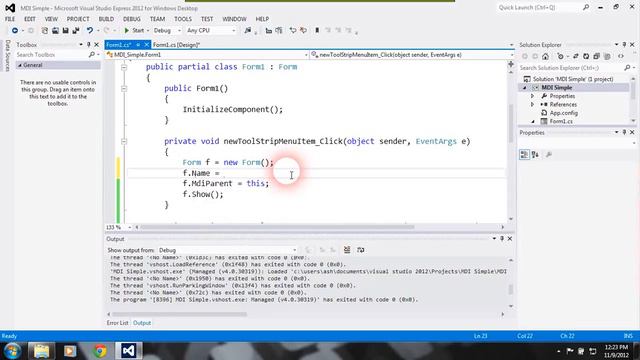The height and width of the screenshot is (360, 640).
Task: Clear all output text in Output panel
Action: click(347, 250)
